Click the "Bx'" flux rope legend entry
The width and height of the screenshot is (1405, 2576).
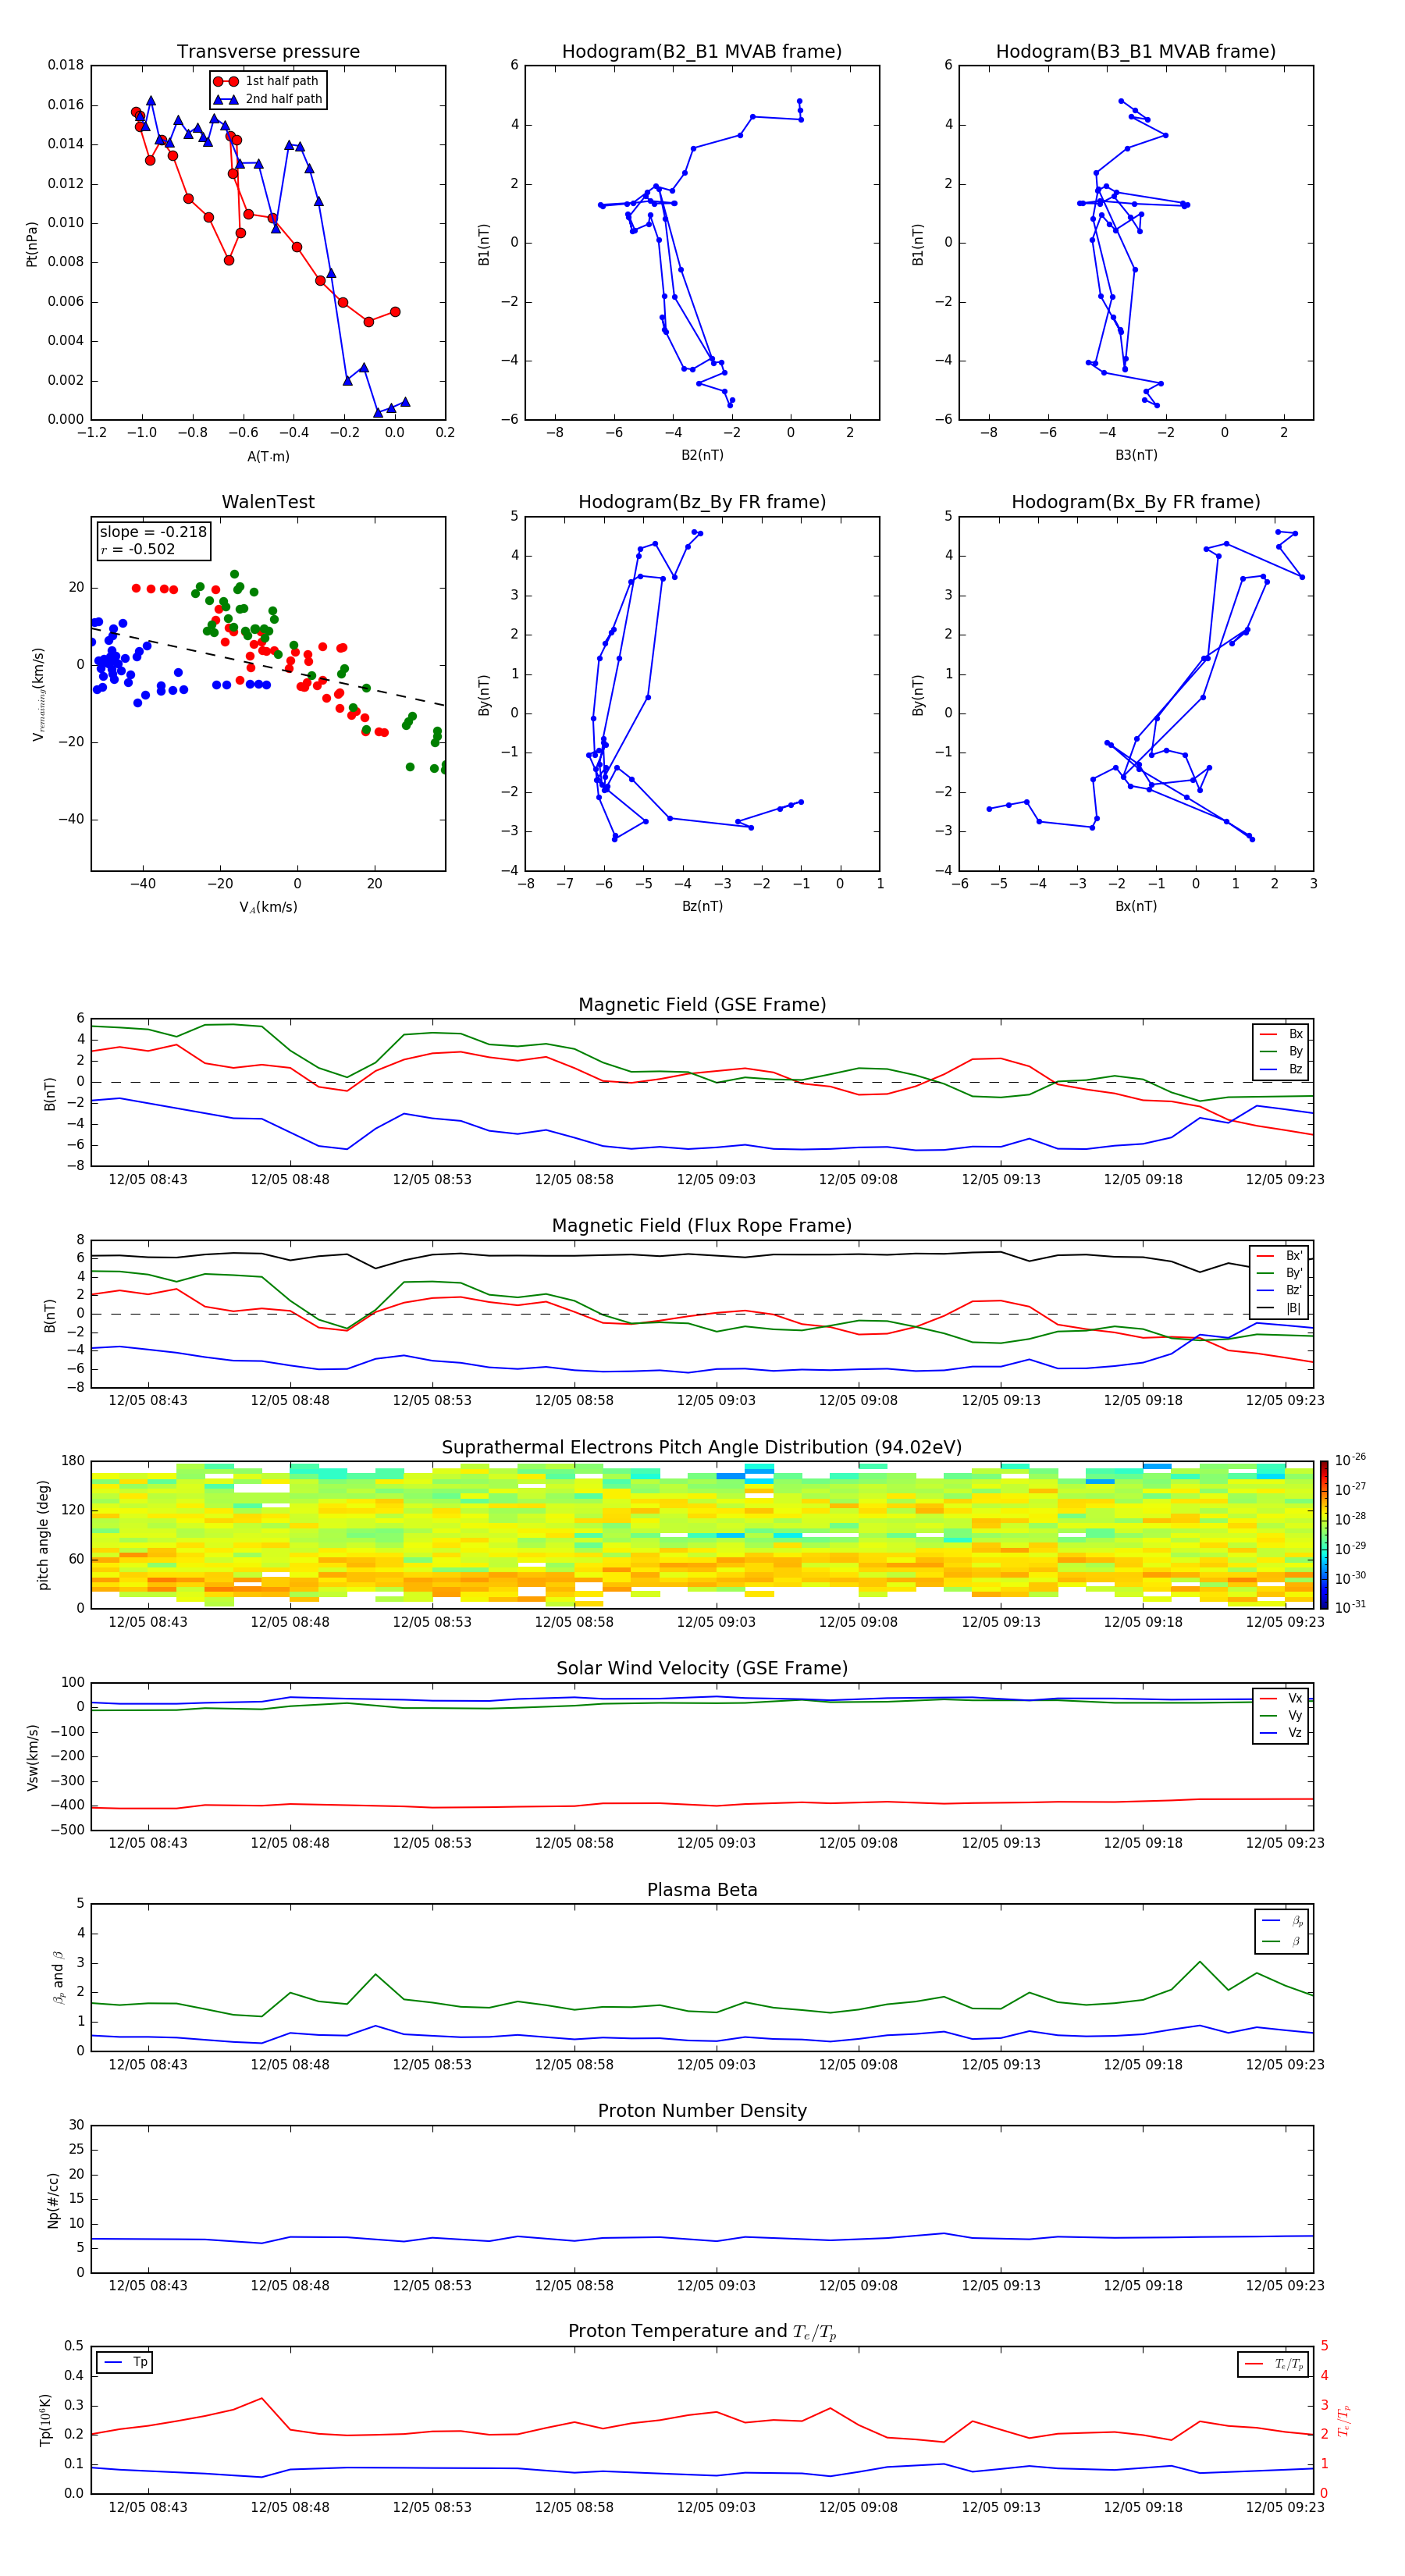tap(1280, 1256)
